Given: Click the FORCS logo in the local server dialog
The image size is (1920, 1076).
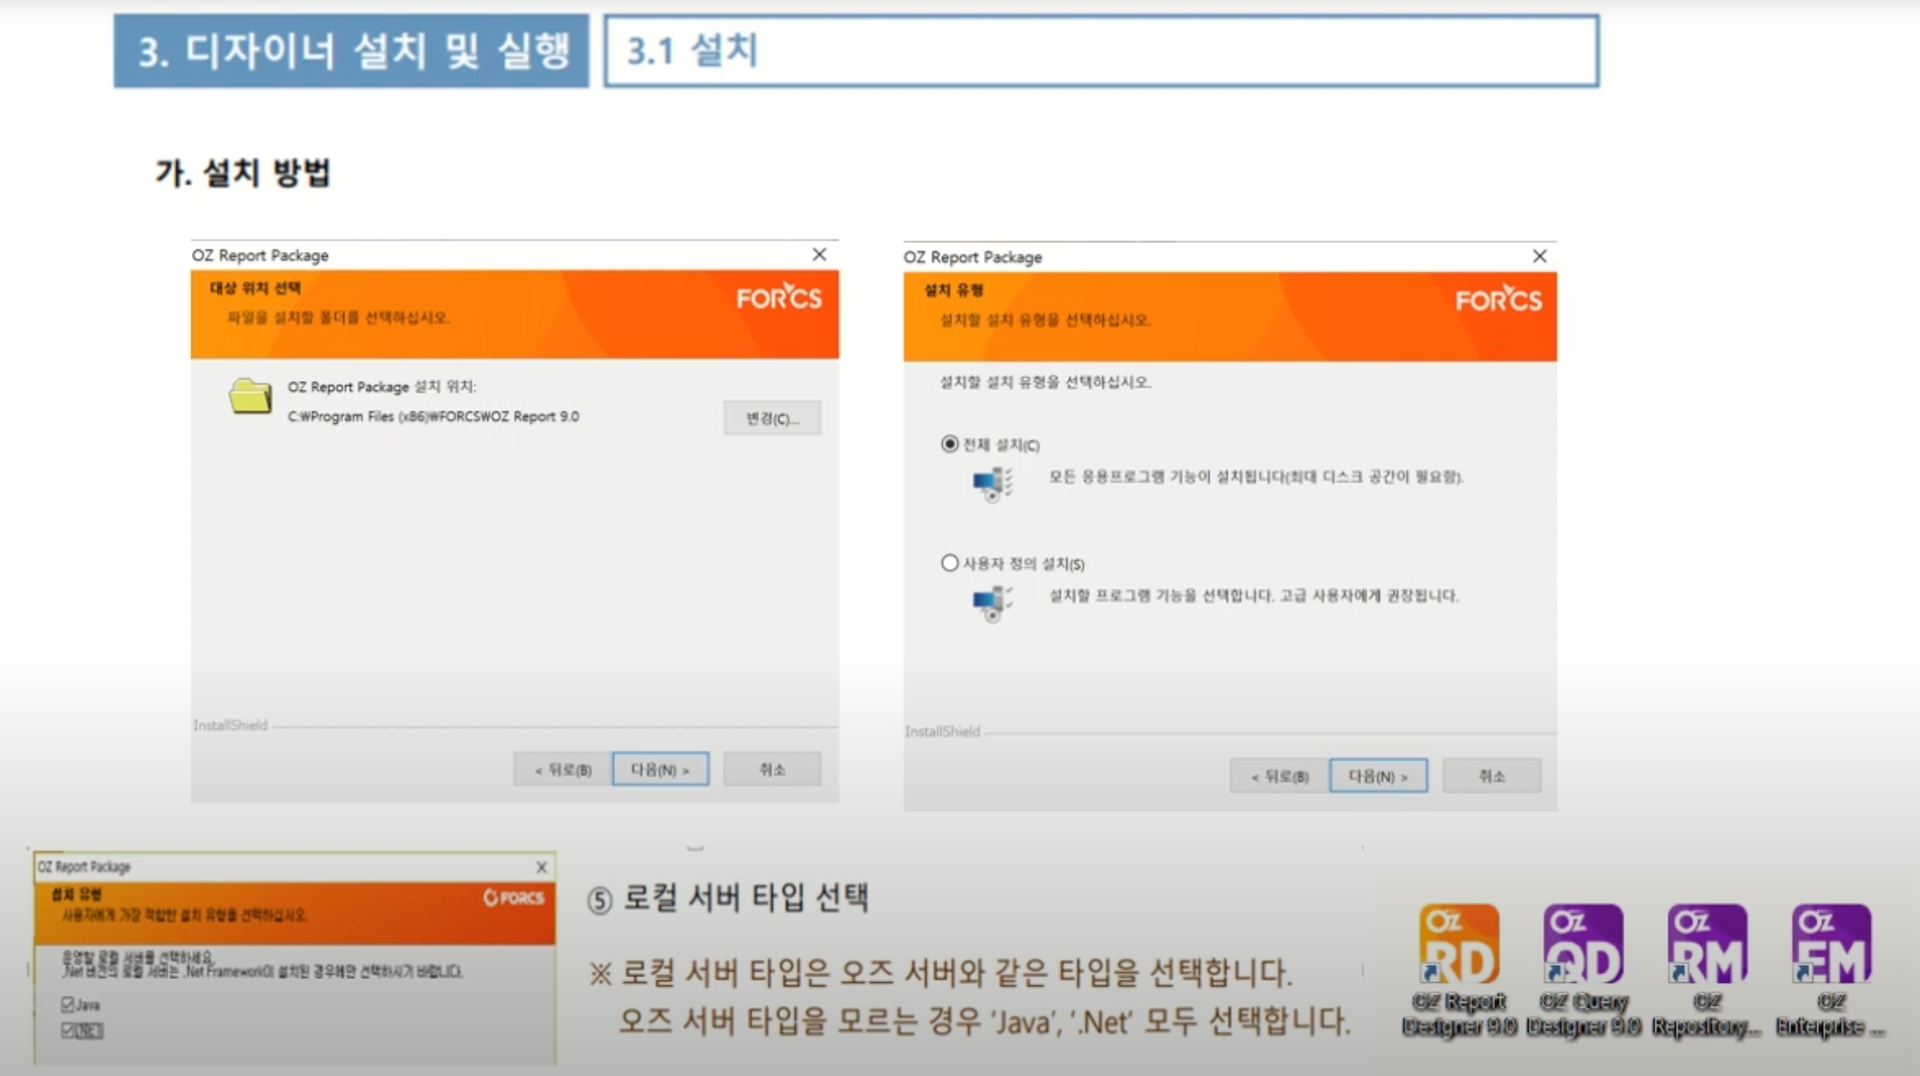Looking at the screenshot, I should (514, 897).
